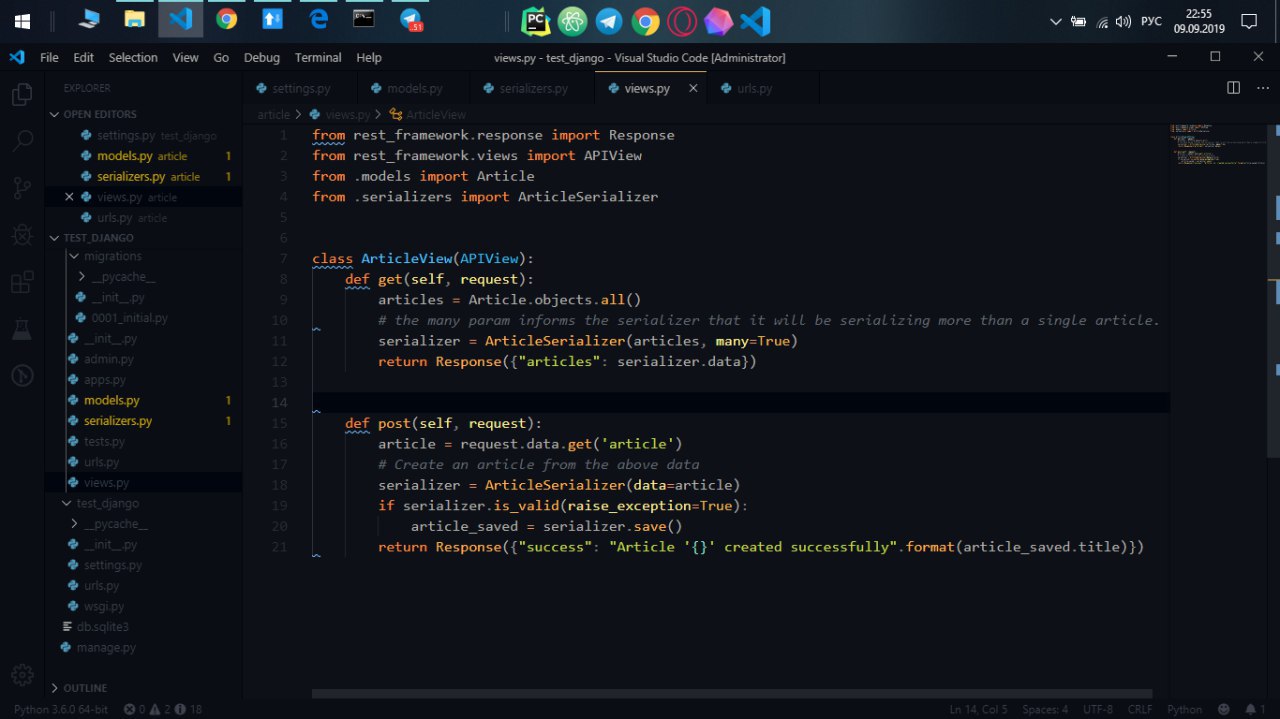Screen dimensions: 1280x719
Task: Open the Source Control view
Action: (x=21, y=188)
